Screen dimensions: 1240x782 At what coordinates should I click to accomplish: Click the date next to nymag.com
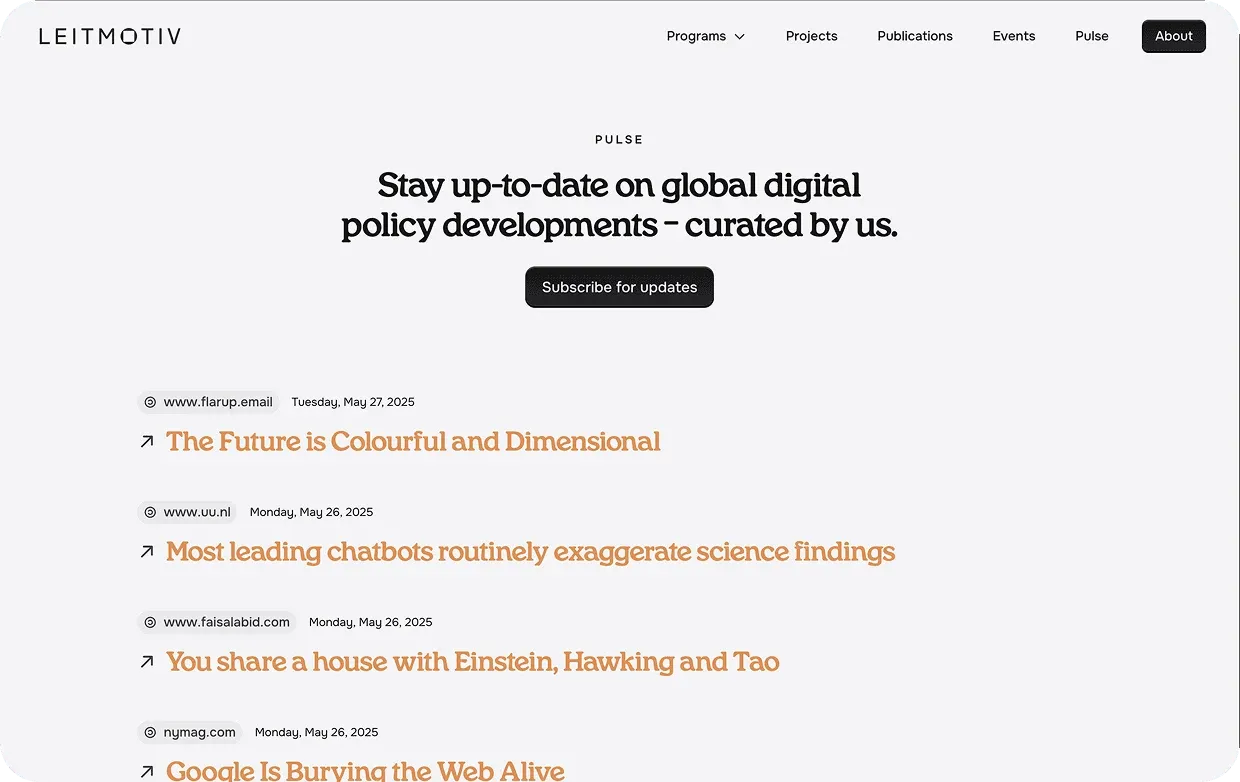[x=316, y=732]
